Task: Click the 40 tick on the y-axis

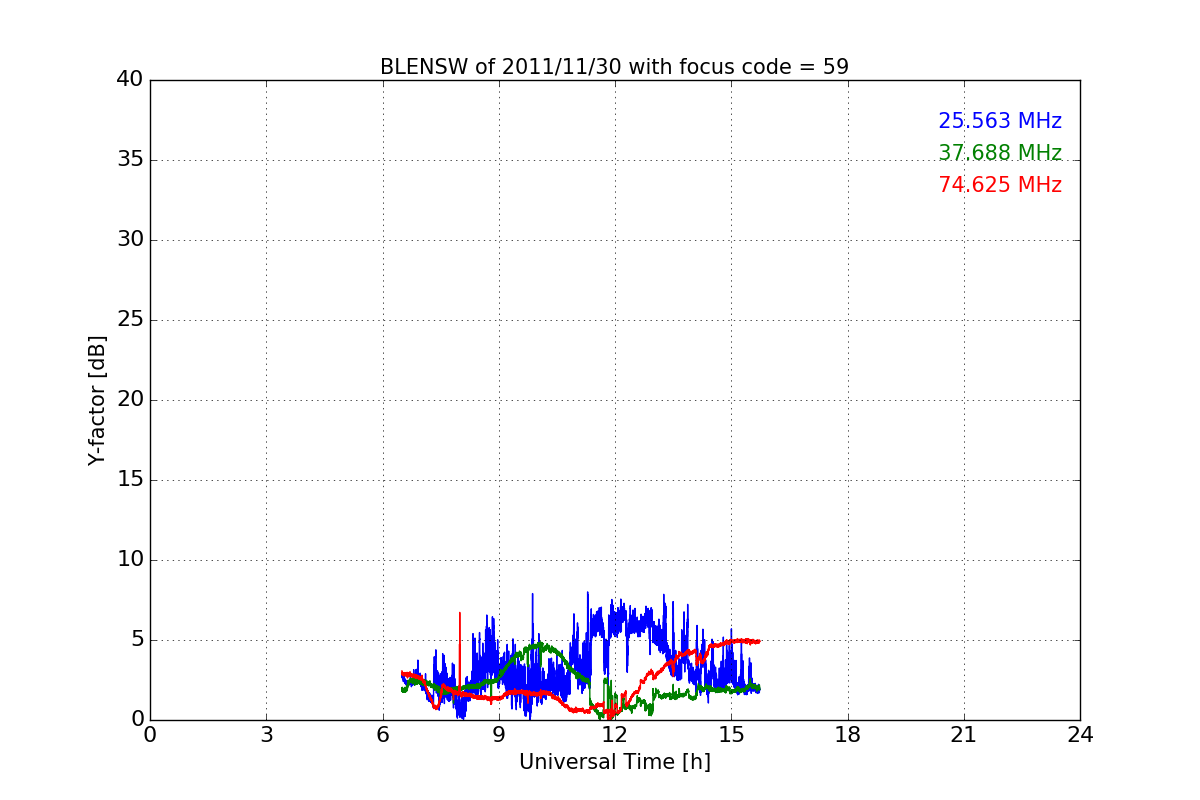Action: [129, 80]
